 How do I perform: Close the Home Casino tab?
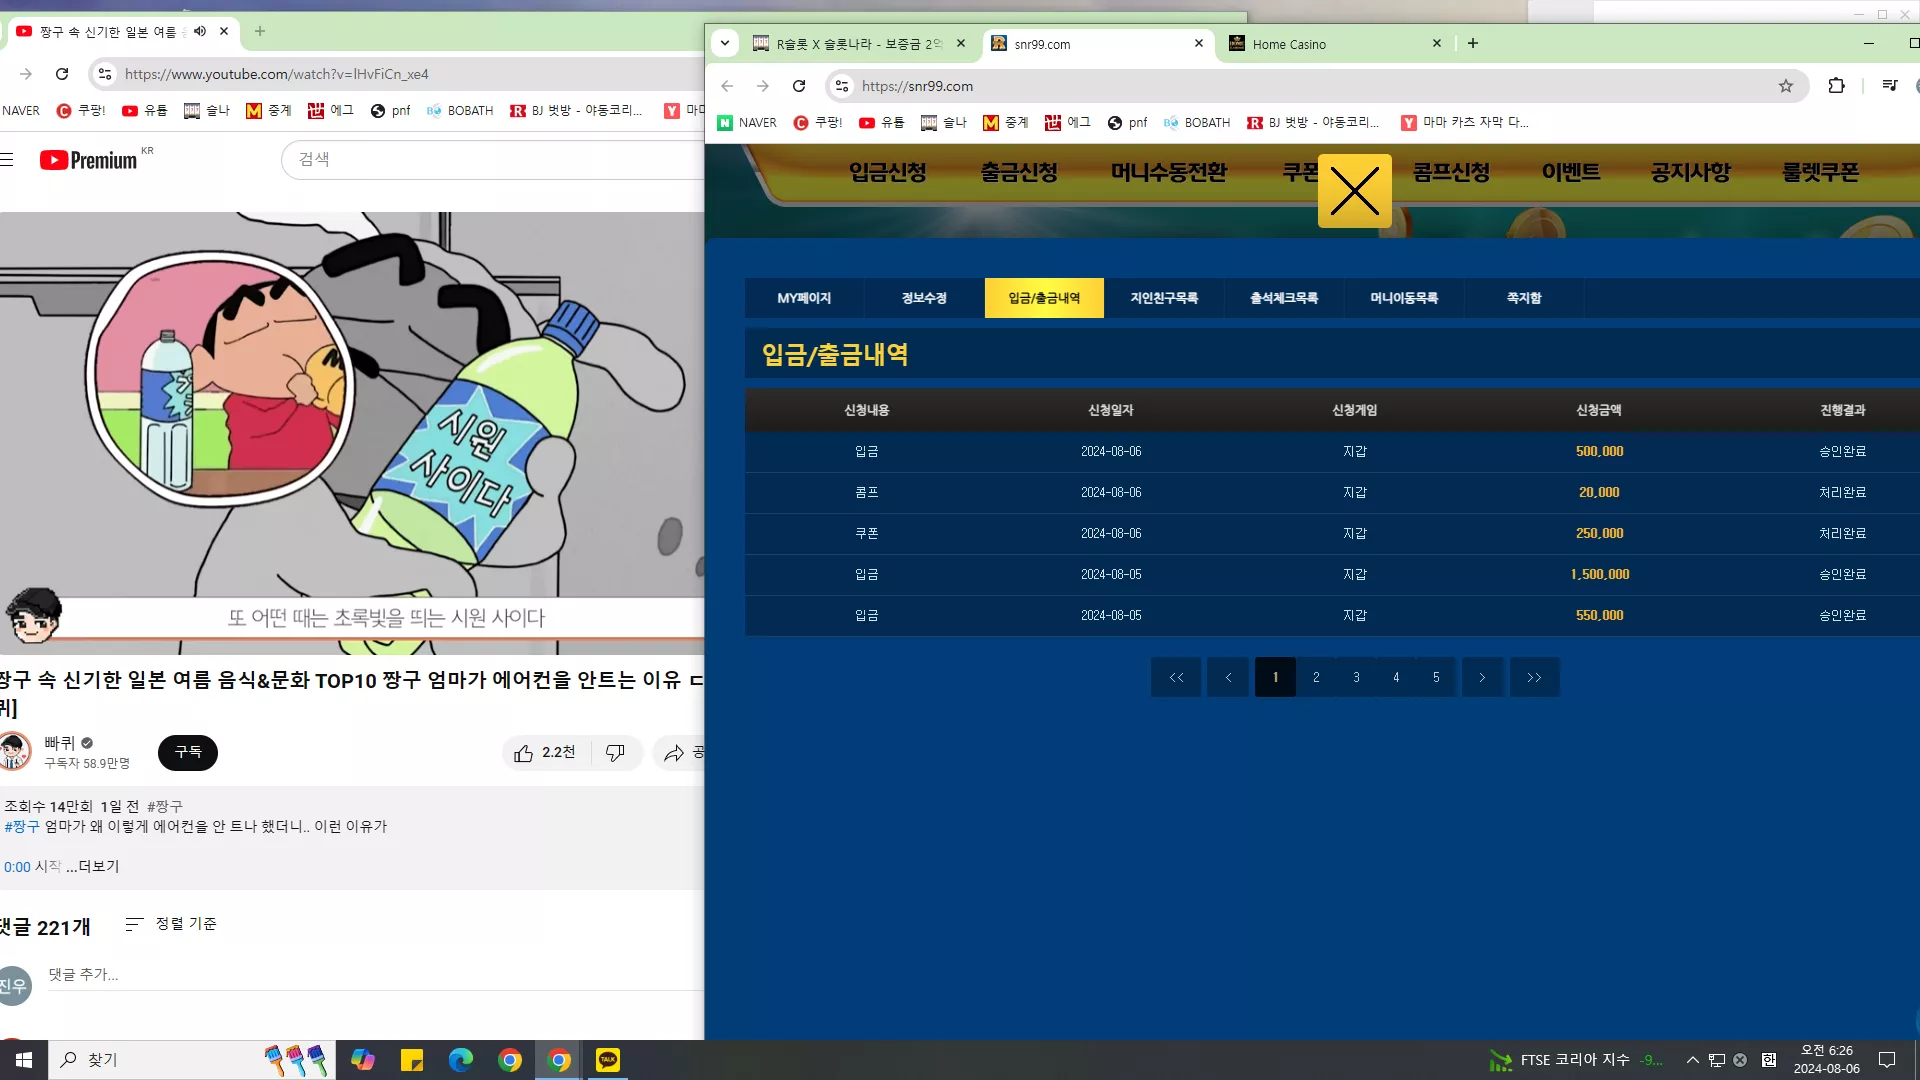(1437, 43)
